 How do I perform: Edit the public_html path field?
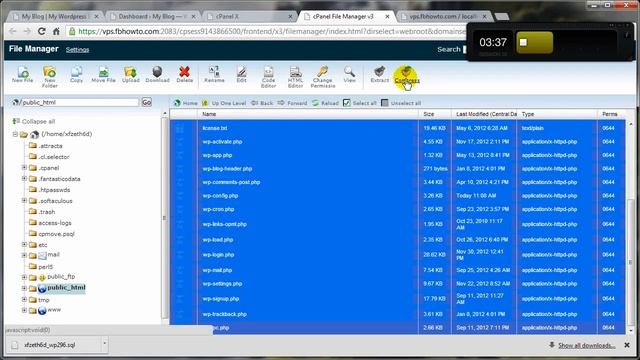[x=79, y=102]
